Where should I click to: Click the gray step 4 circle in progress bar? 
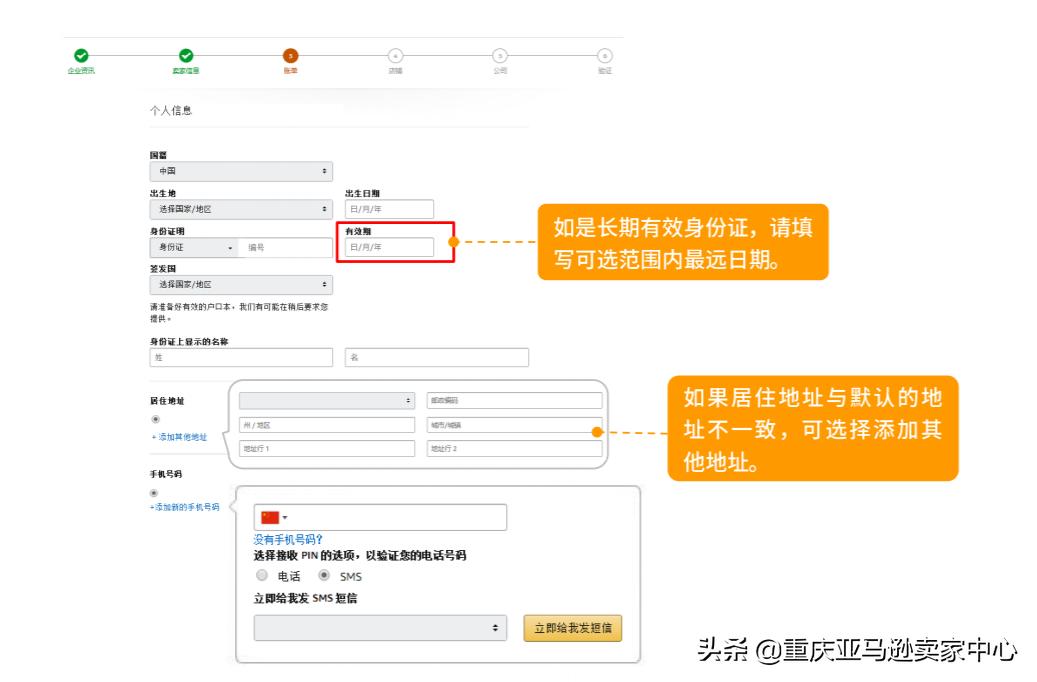[396, 58]
